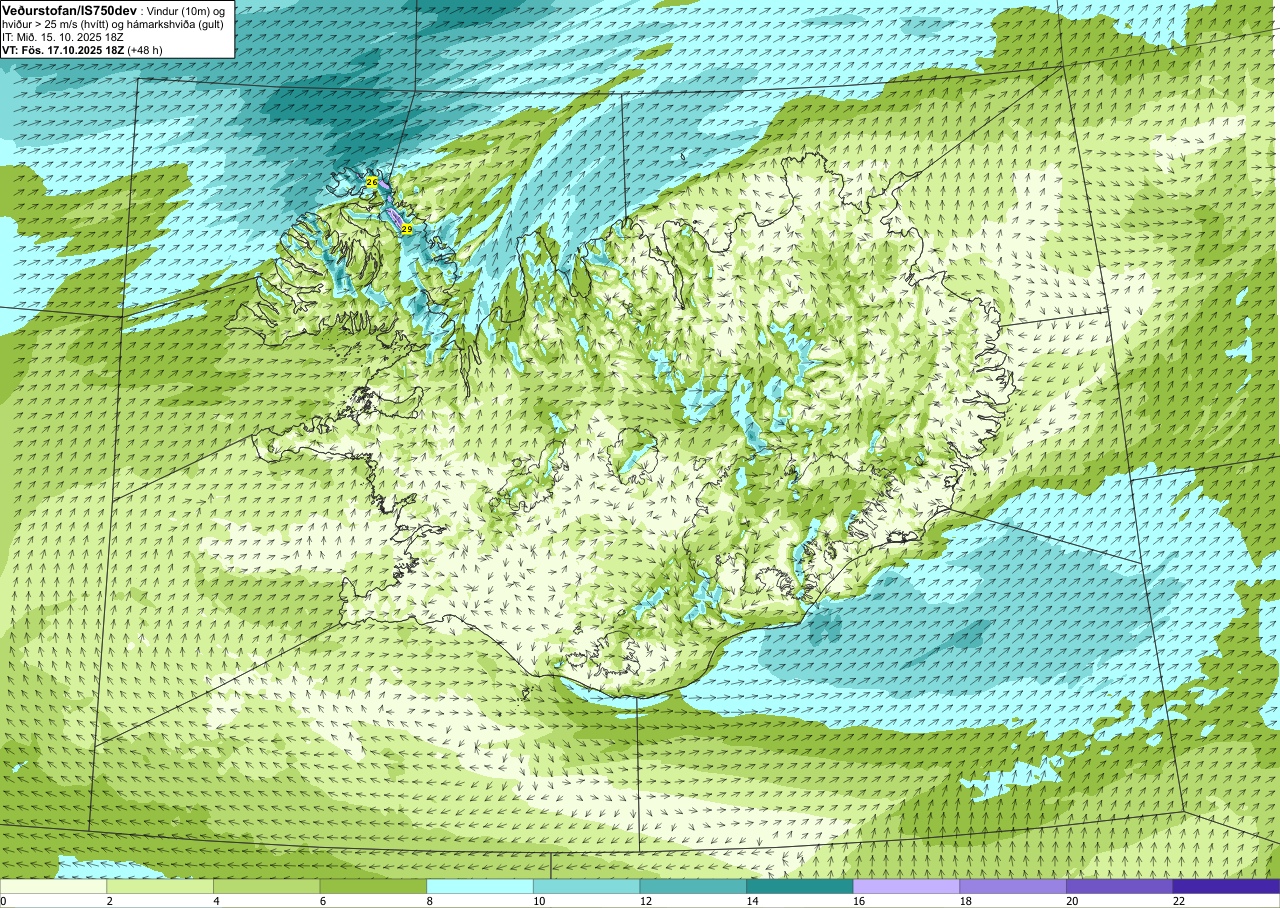This screenshot has height=908, width=1280.
Task: Click the legend tick value 20
Action: [1071, 901]
